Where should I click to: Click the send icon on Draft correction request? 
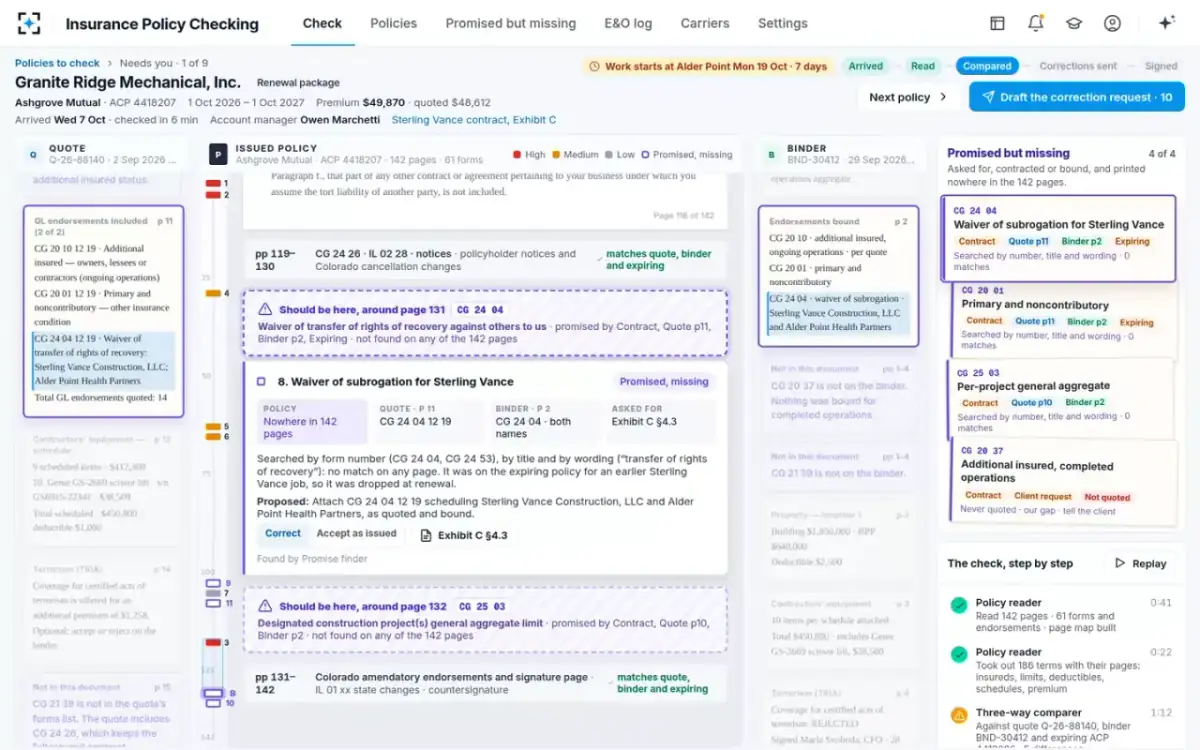tap(988, 97)
